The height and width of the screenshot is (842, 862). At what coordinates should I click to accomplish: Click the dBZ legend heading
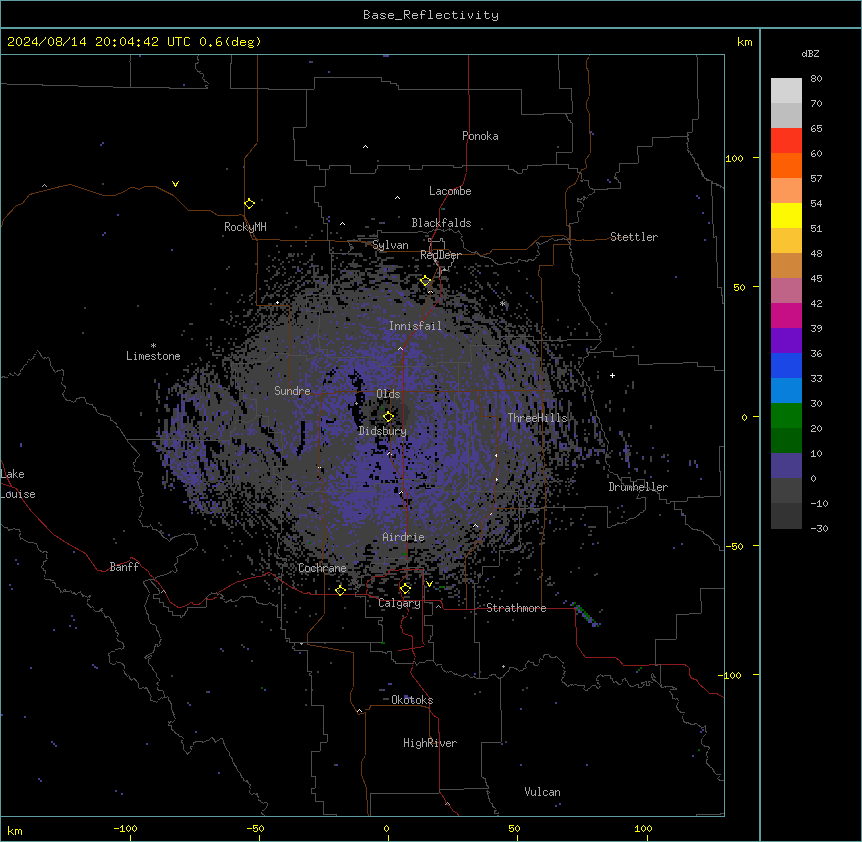[810, 53]
